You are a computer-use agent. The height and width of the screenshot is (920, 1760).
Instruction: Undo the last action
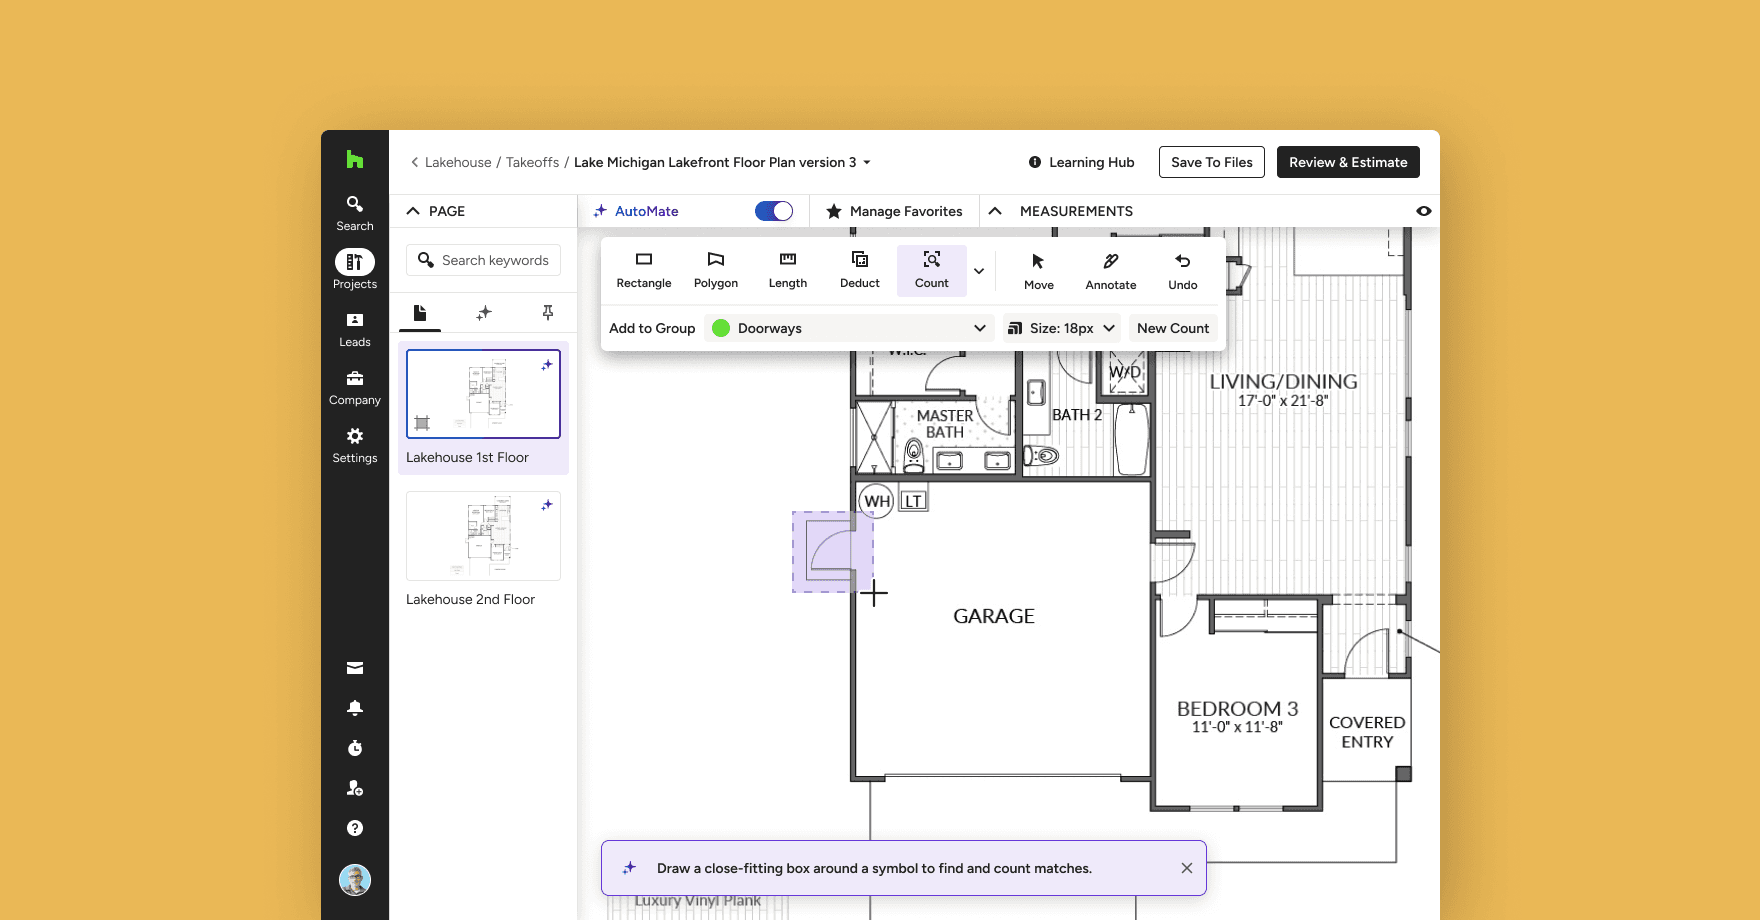tap(1183, 272)
